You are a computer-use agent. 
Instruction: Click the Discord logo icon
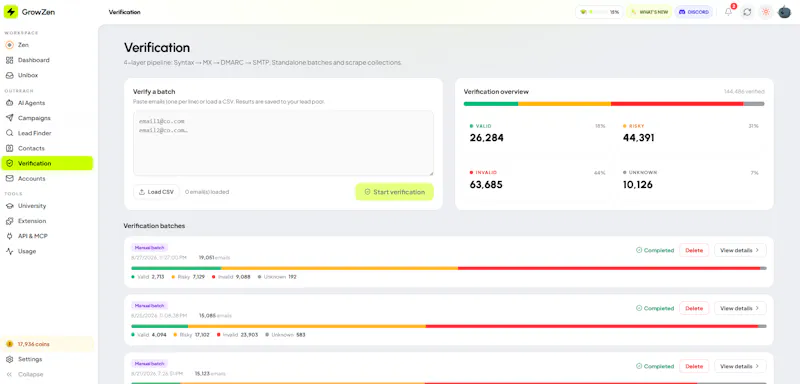[682, 12]
